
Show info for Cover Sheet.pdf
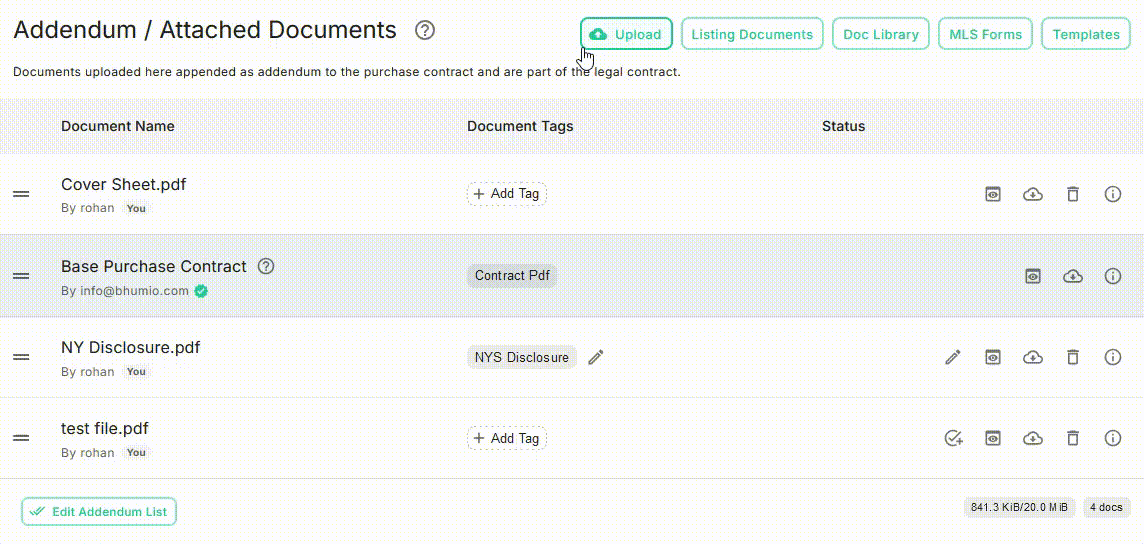pos(1112,194)
